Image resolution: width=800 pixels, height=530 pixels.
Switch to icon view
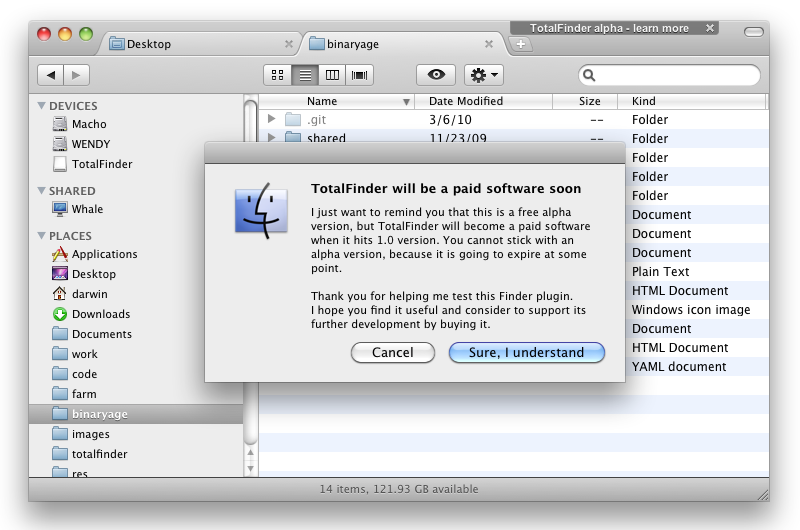pyautogui.click(x=278, y=75)
